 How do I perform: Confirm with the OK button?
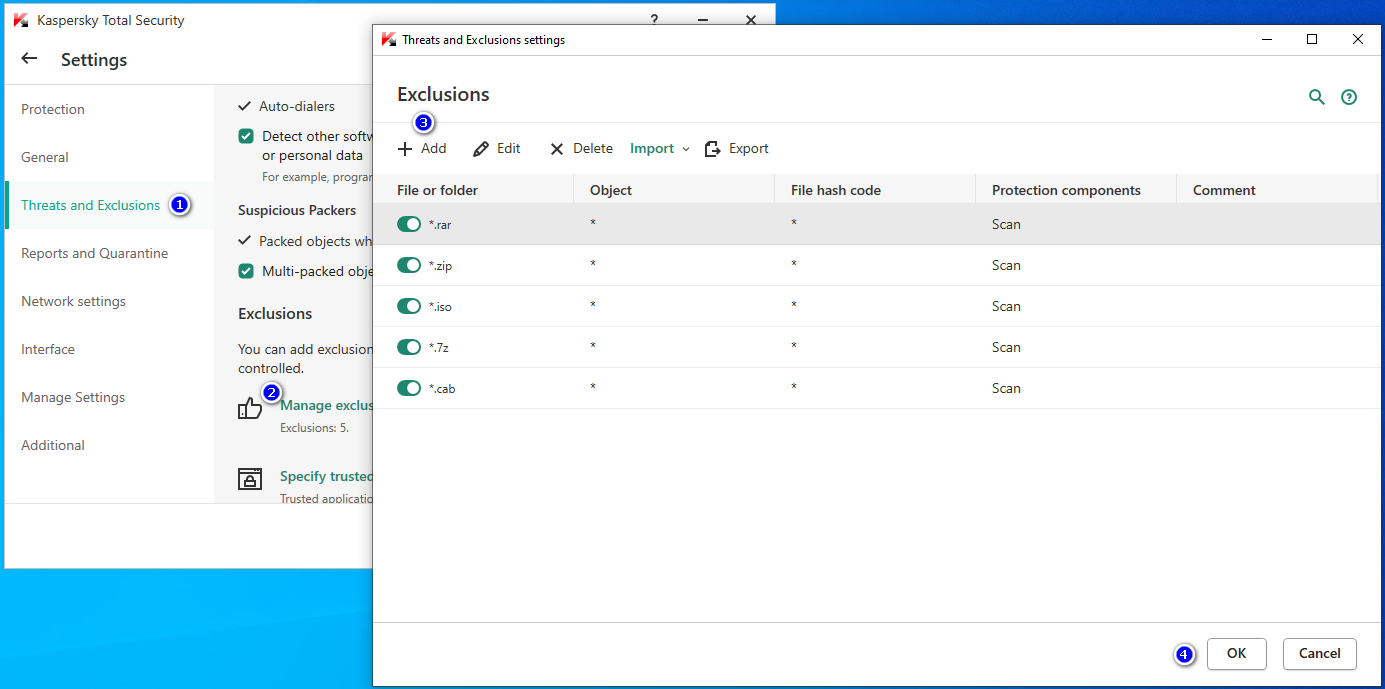coord(1237,654)
